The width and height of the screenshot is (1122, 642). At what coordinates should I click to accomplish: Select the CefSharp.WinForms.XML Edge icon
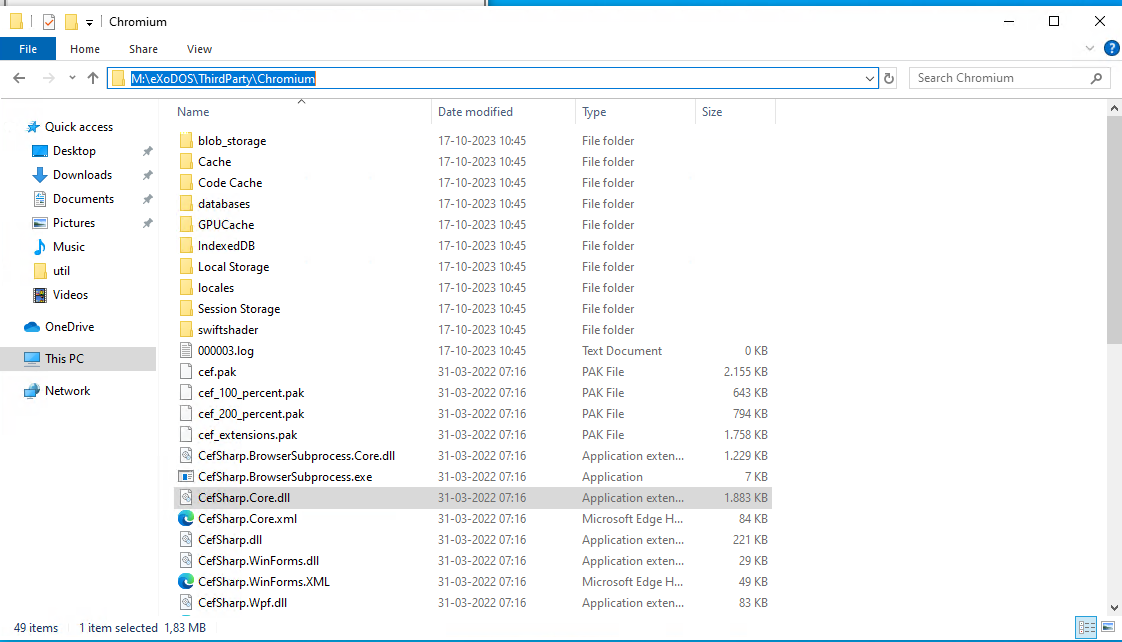[x=186, y=582]
